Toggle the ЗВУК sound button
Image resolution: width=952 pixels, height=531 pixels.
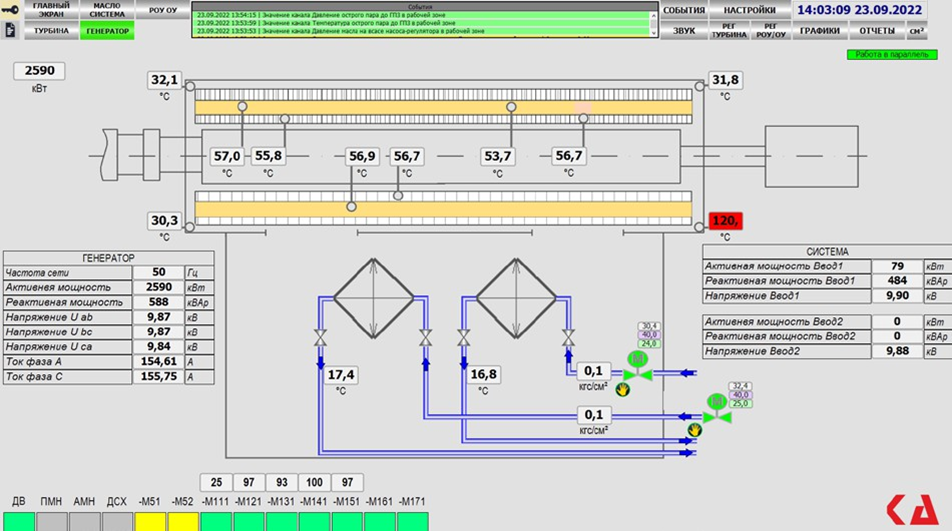click(x=684, y=30)
